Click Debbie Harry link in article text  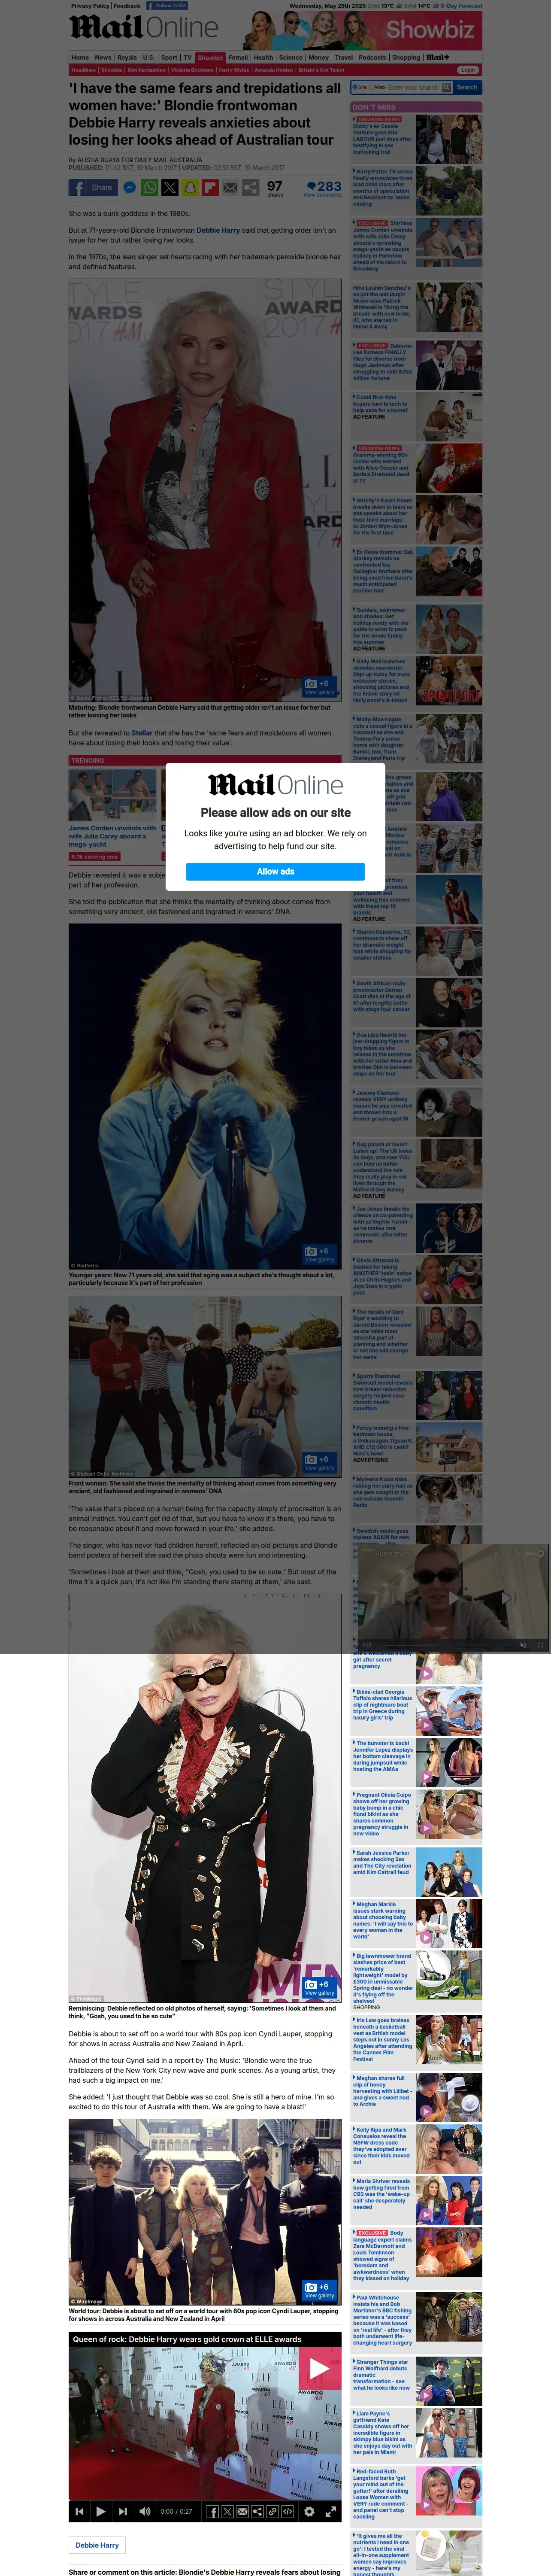(x=218, y=230)
